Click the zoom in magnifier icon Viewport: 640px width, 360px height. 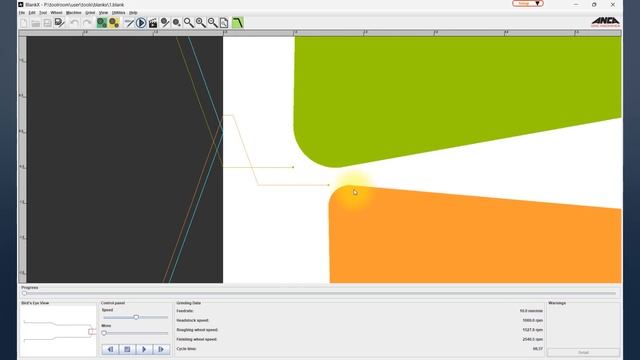click(x=200, y=23)
